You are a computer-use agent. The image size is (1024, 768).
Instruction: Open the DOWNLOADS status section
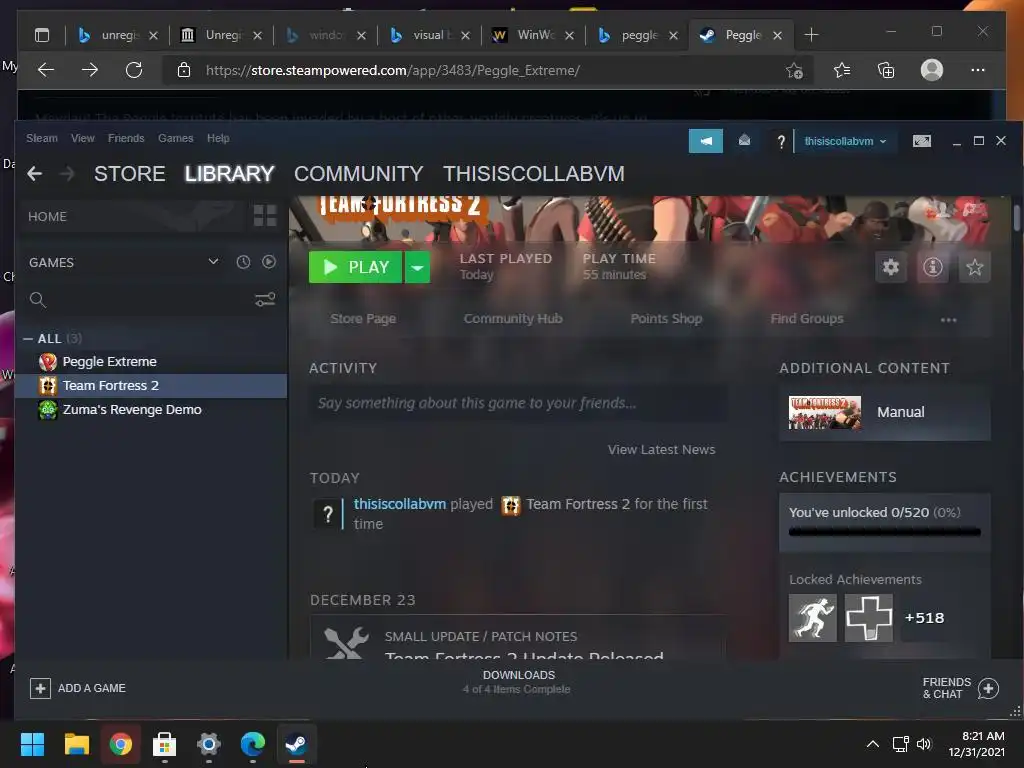tap(518, 682)
